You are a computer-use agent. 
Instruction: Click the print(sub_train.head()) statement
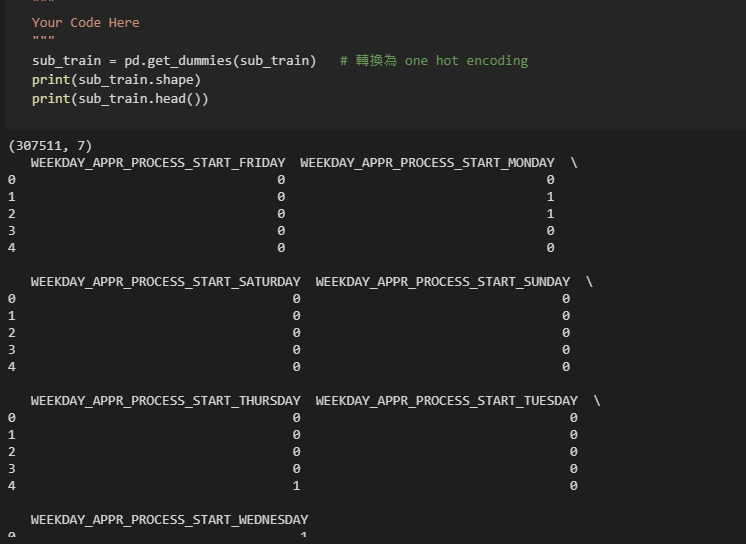click(x=120, y=98)
